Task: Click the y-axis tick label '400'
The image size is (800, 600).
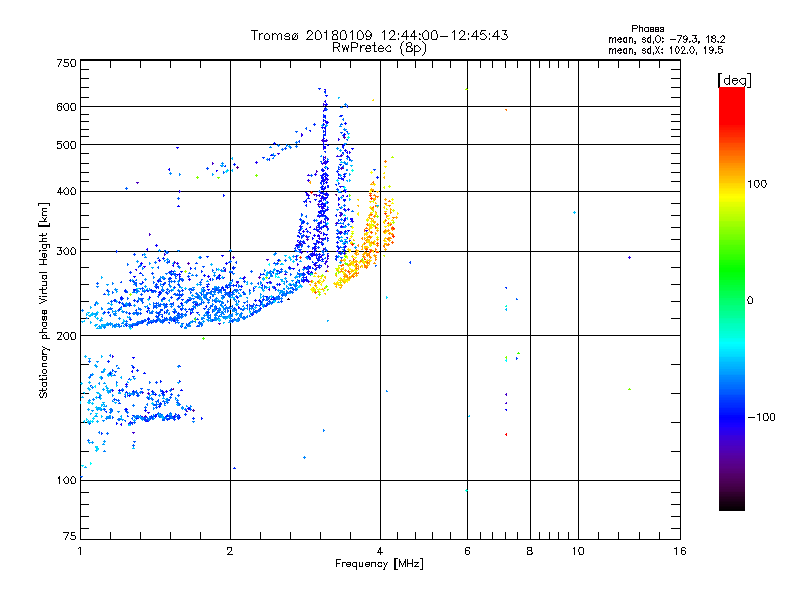Action: 66,191
